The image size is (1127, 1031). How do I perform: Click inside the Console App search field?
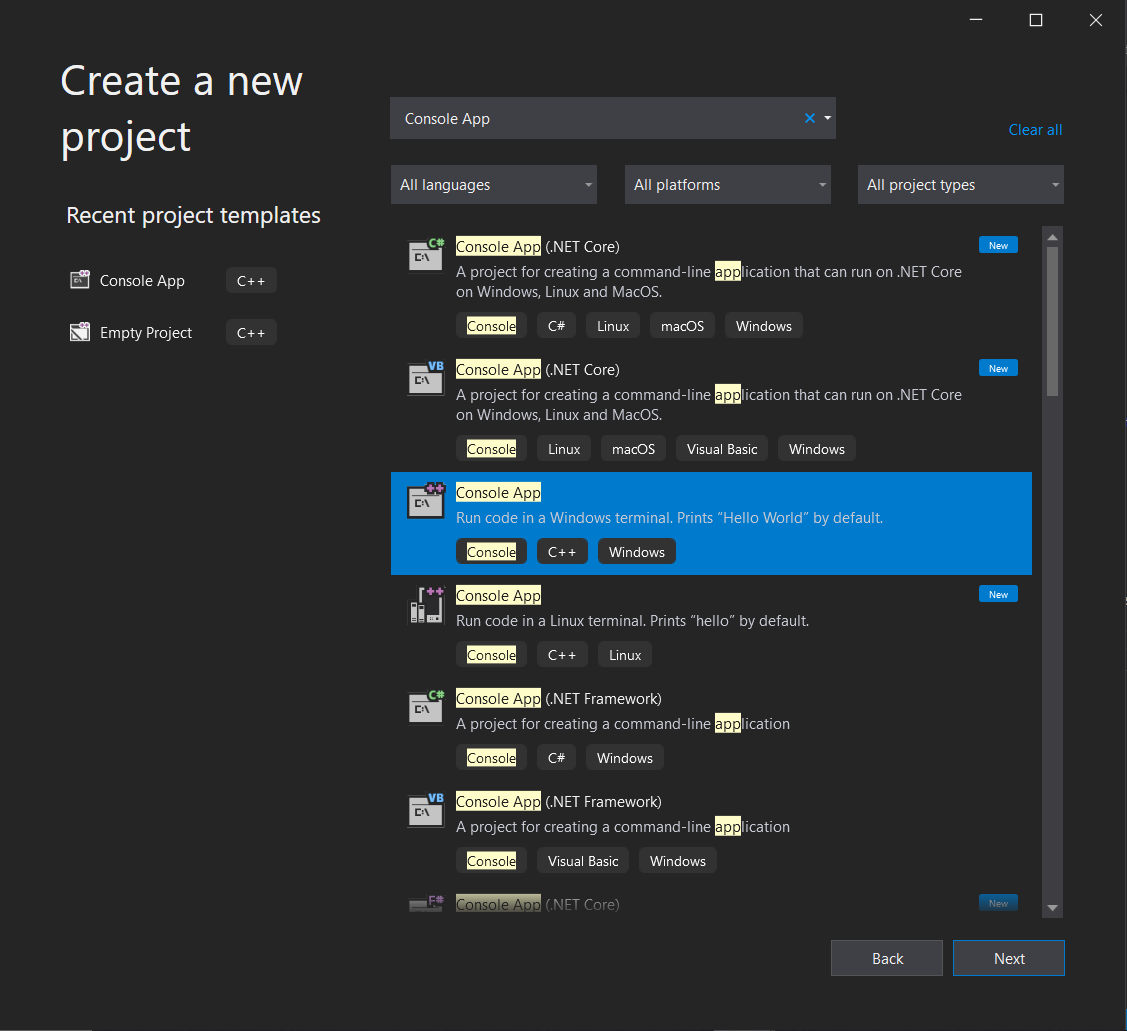coord(600,117)
